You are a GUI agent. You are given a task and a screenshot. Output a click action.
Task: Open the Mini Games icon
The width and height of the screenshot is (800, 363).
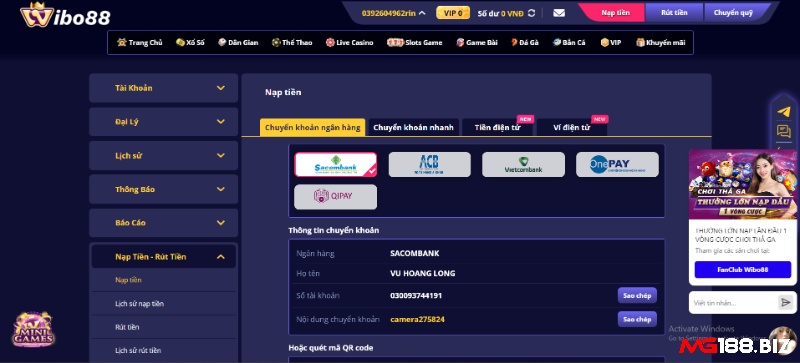33,330
